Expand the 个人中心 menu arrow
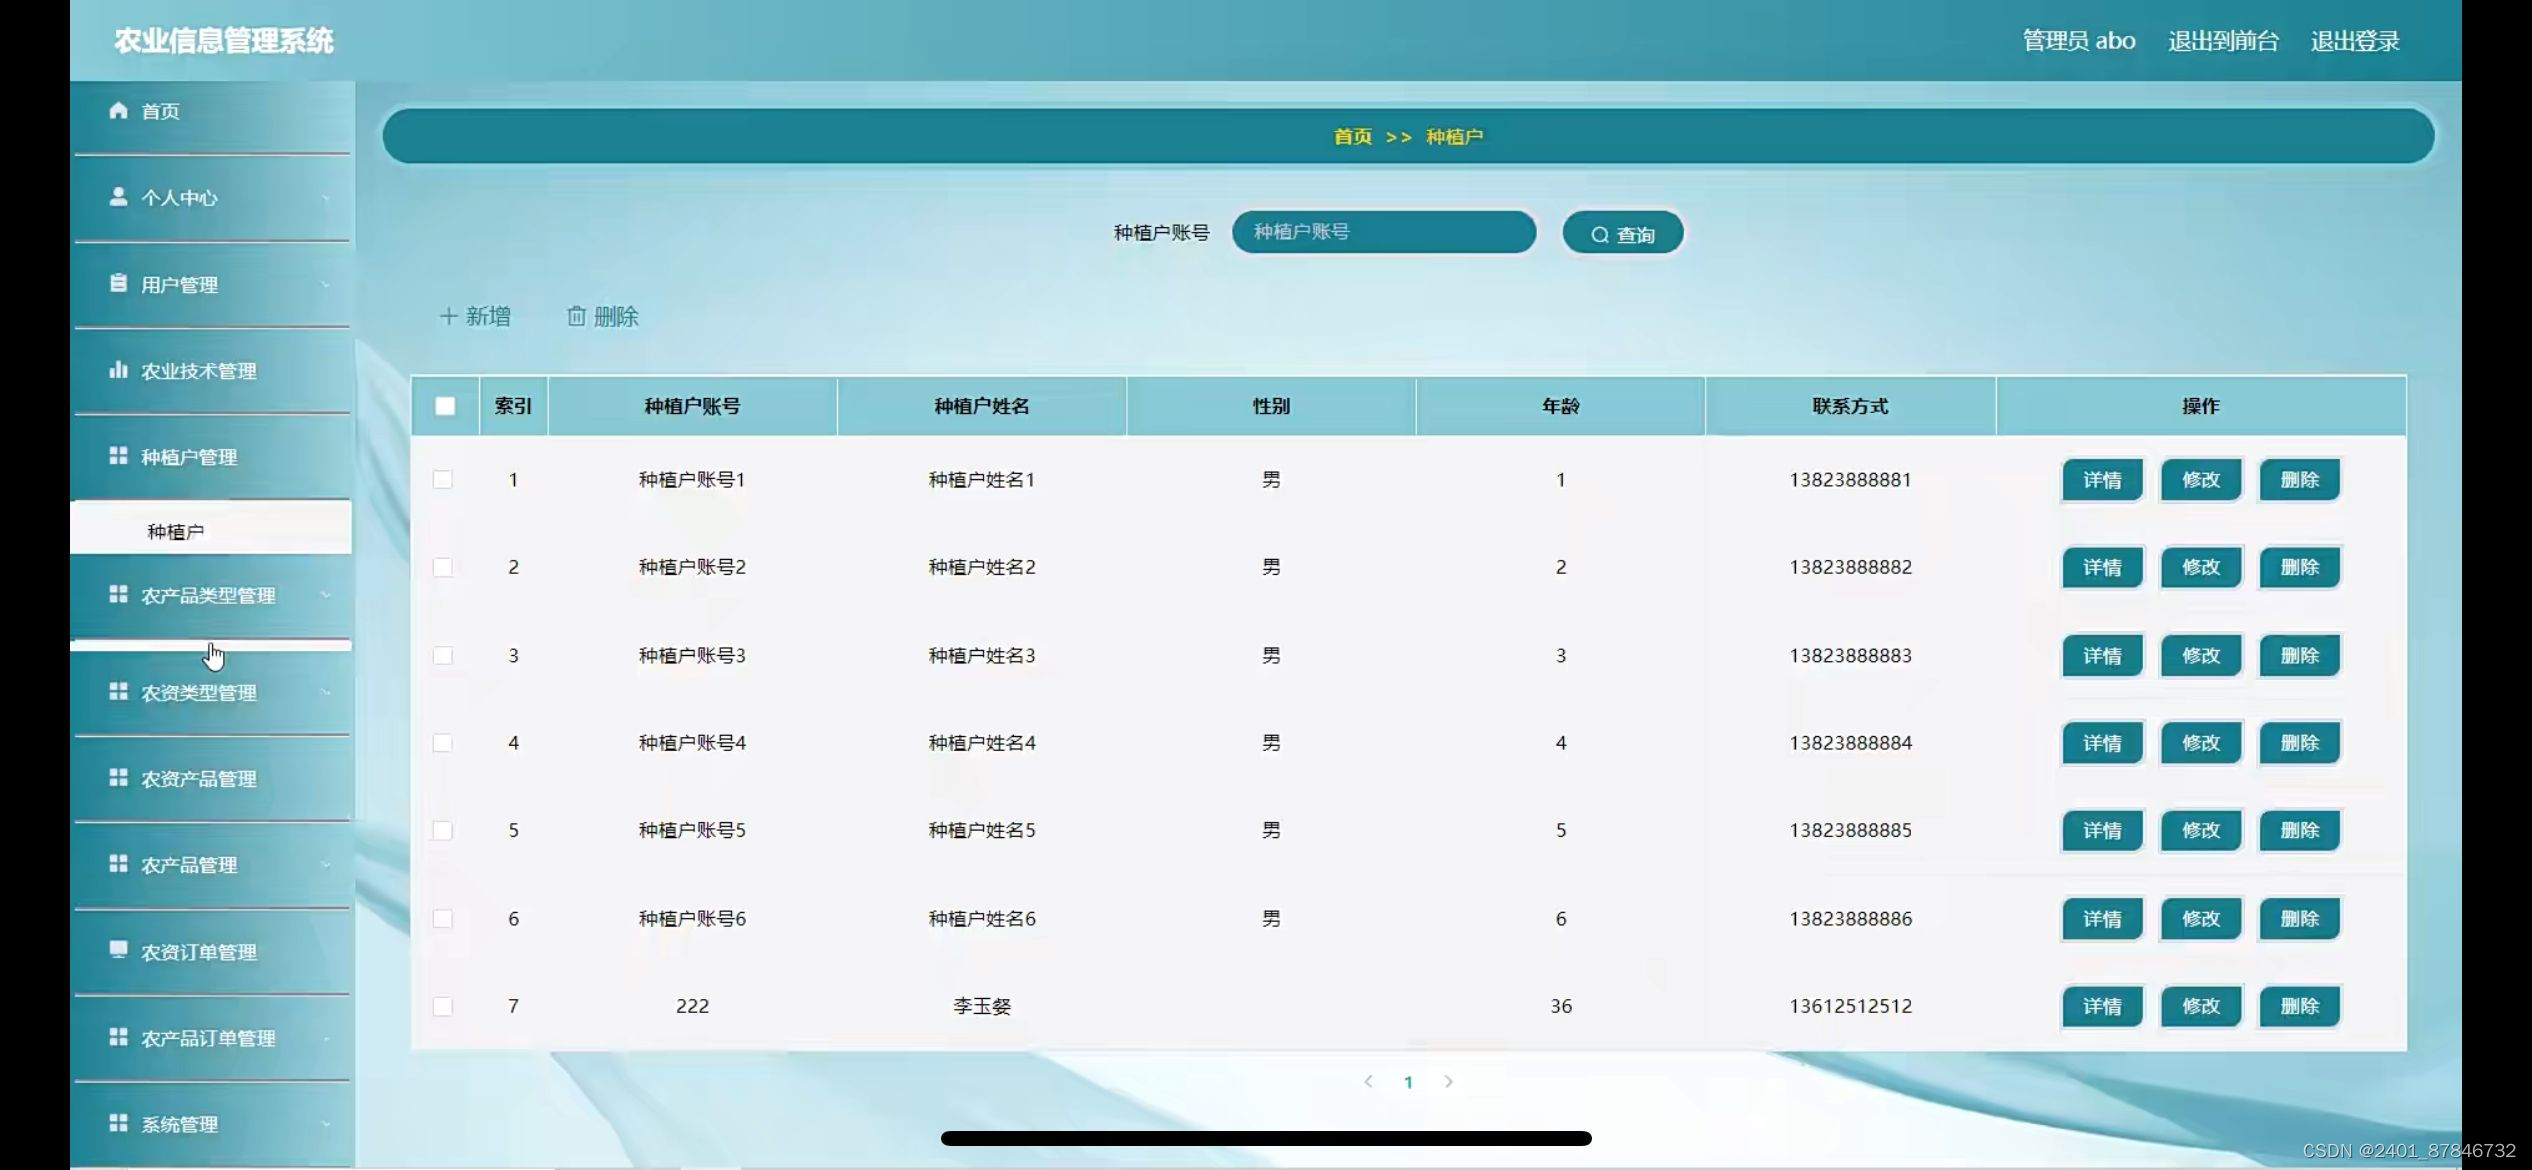The width and height of the screenshot is (2532, 1170). 325,198
